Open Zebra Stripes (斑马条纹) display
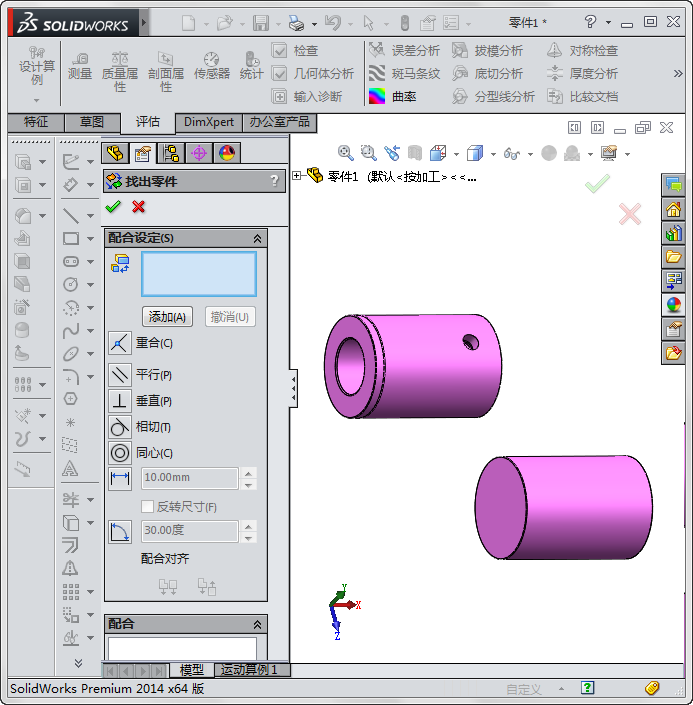The height and width of the screenshot is (705, 693). 404,74
